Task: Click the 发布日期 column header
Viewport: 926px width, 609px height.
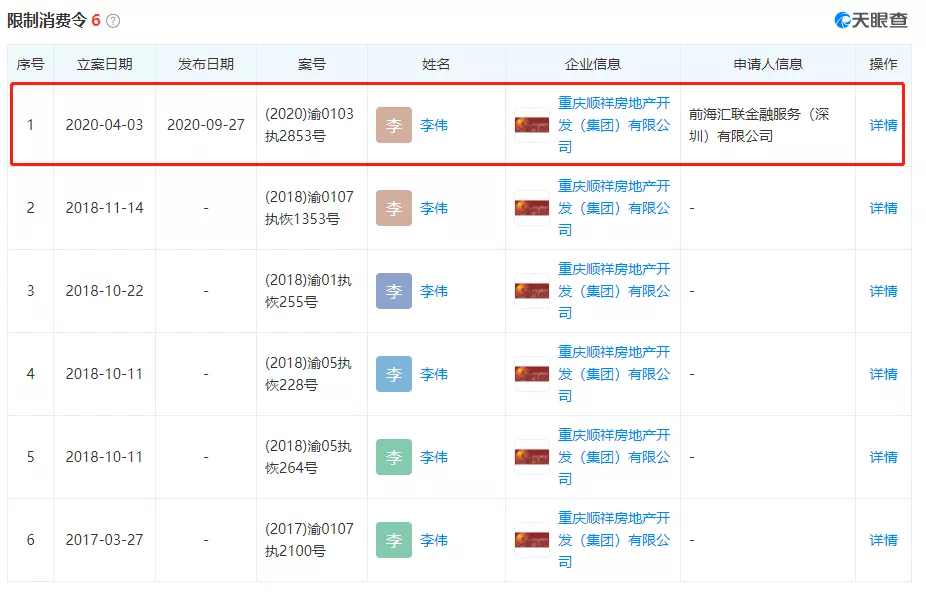Action: pos(206,64)
